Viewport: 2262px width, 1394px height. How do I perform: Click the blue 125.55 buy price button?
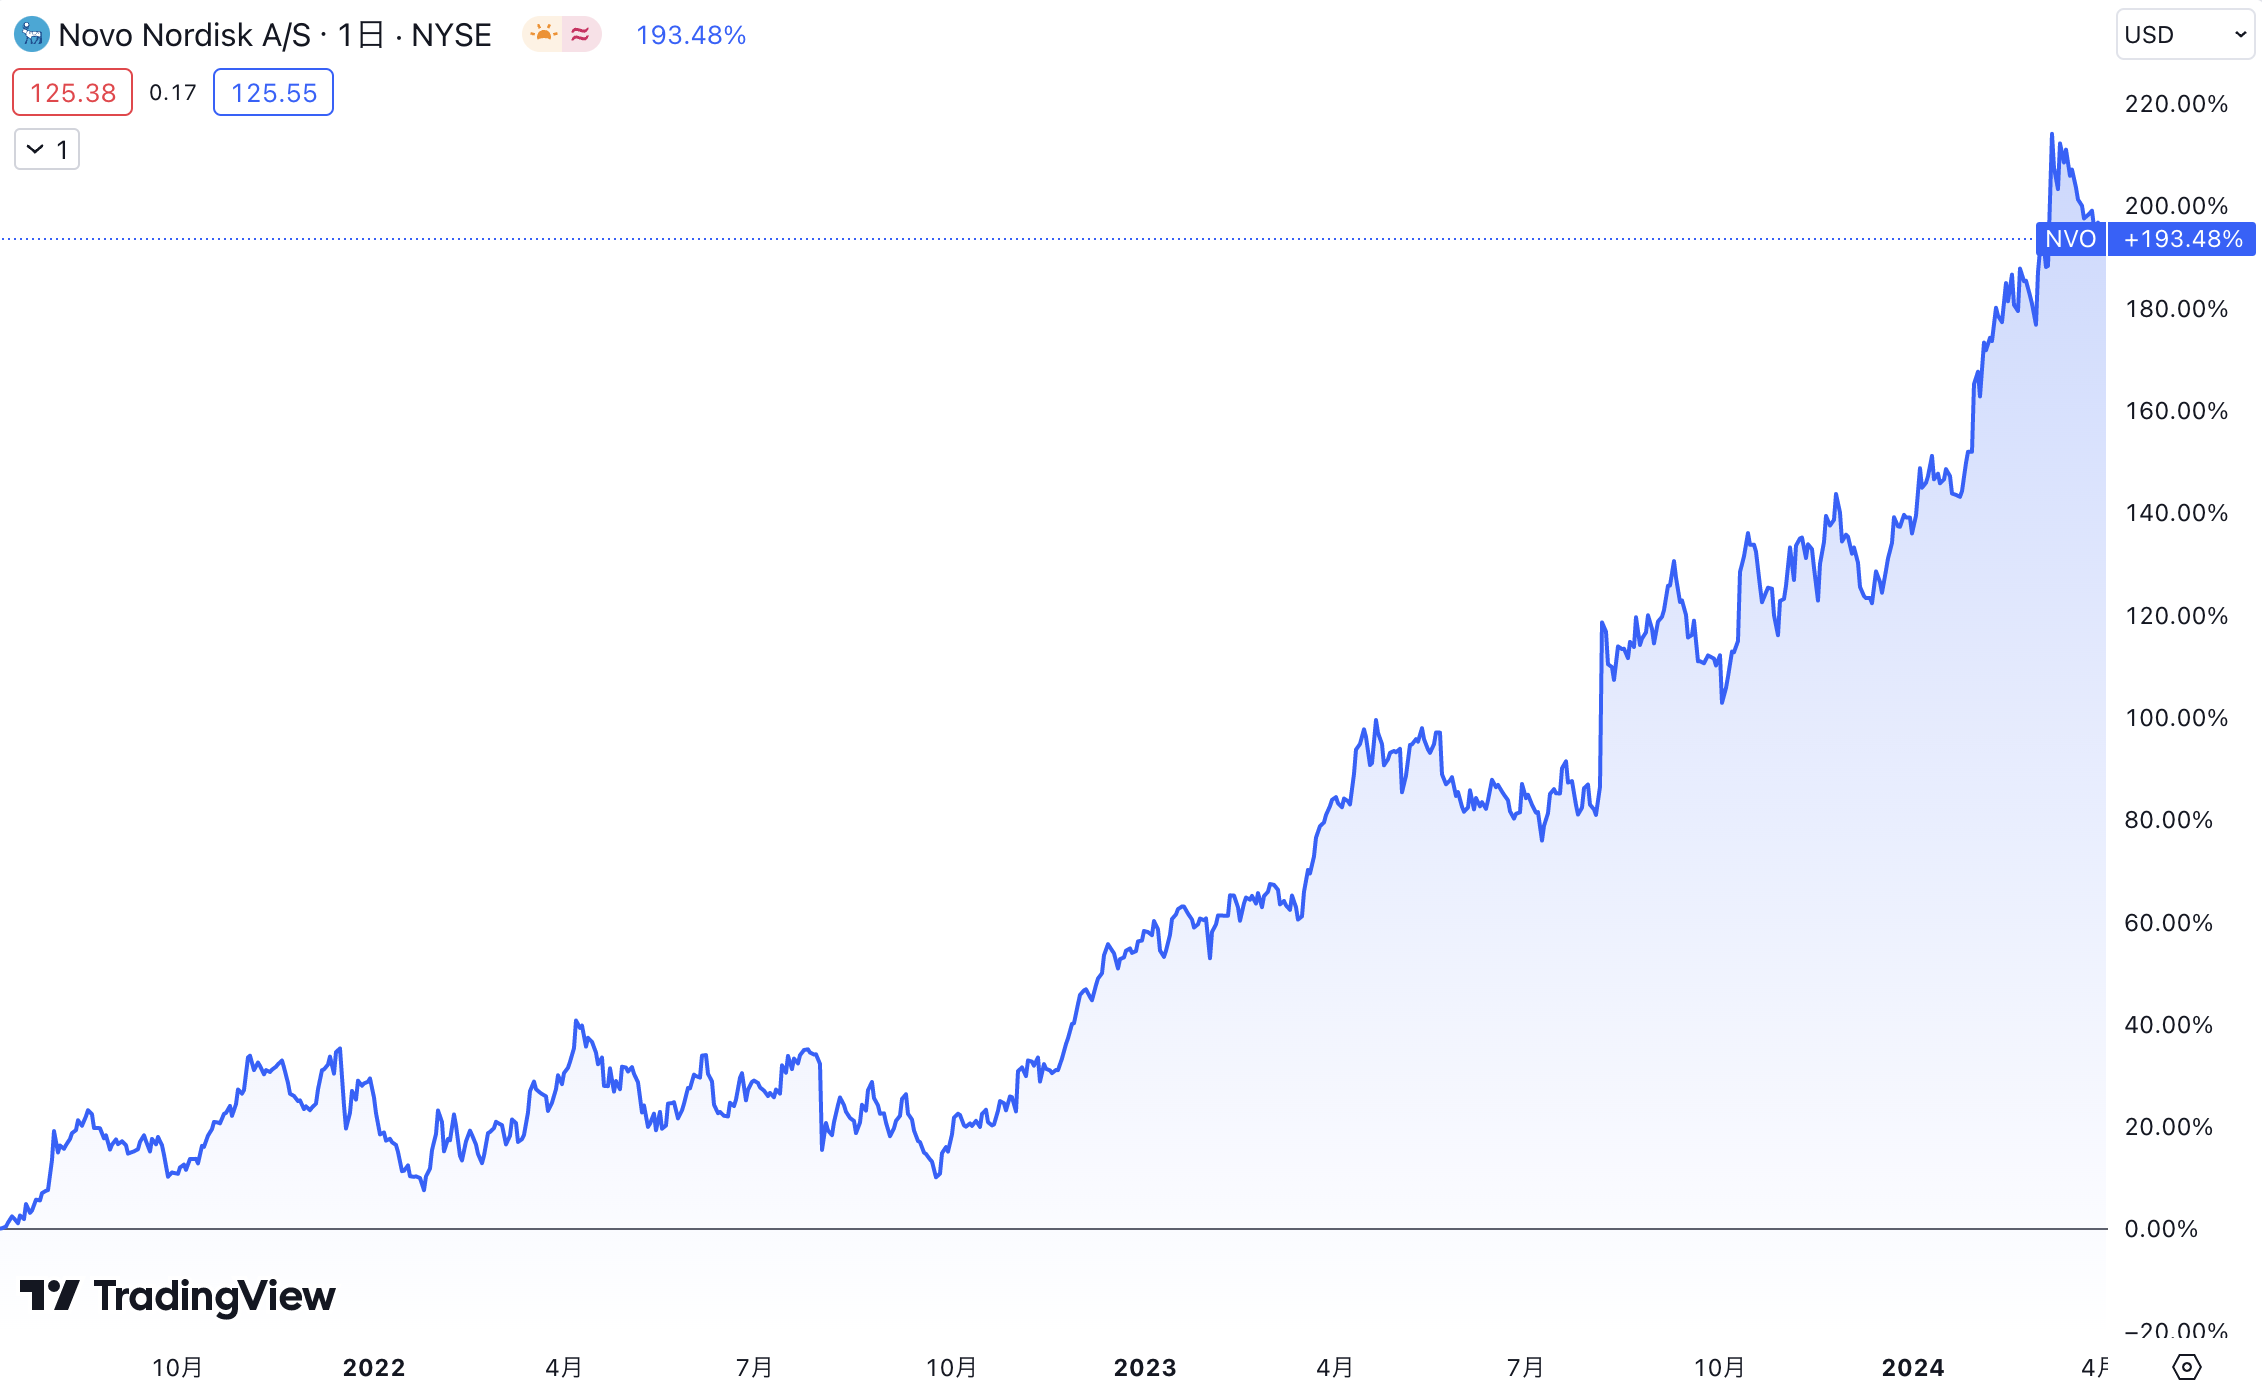point(273,93)
